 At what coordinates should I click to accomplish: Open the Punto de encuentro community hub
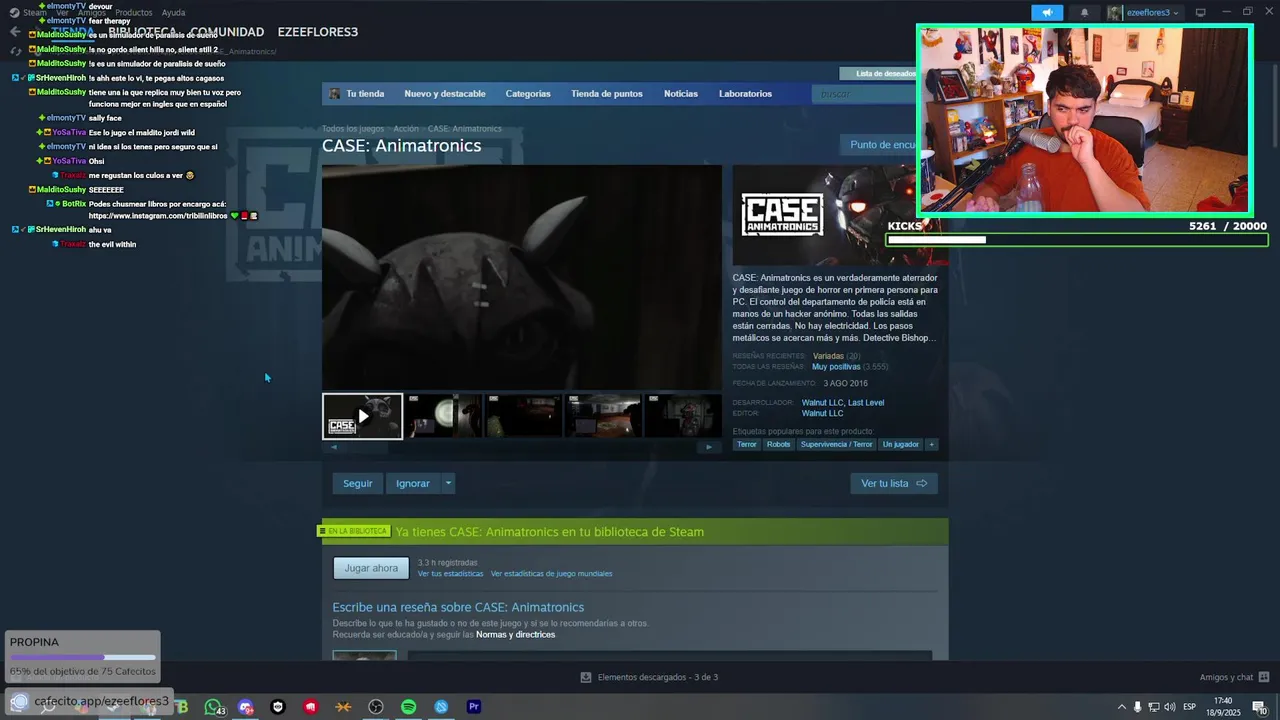pyautogui.click(x=883, y=145)
